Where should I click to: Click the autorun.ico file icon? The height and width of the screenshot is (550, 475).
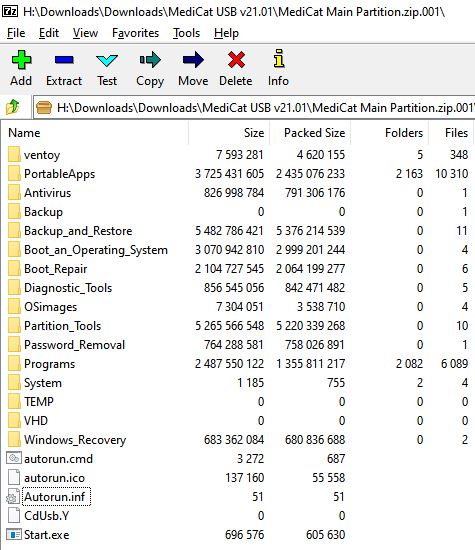coord(14,477)
